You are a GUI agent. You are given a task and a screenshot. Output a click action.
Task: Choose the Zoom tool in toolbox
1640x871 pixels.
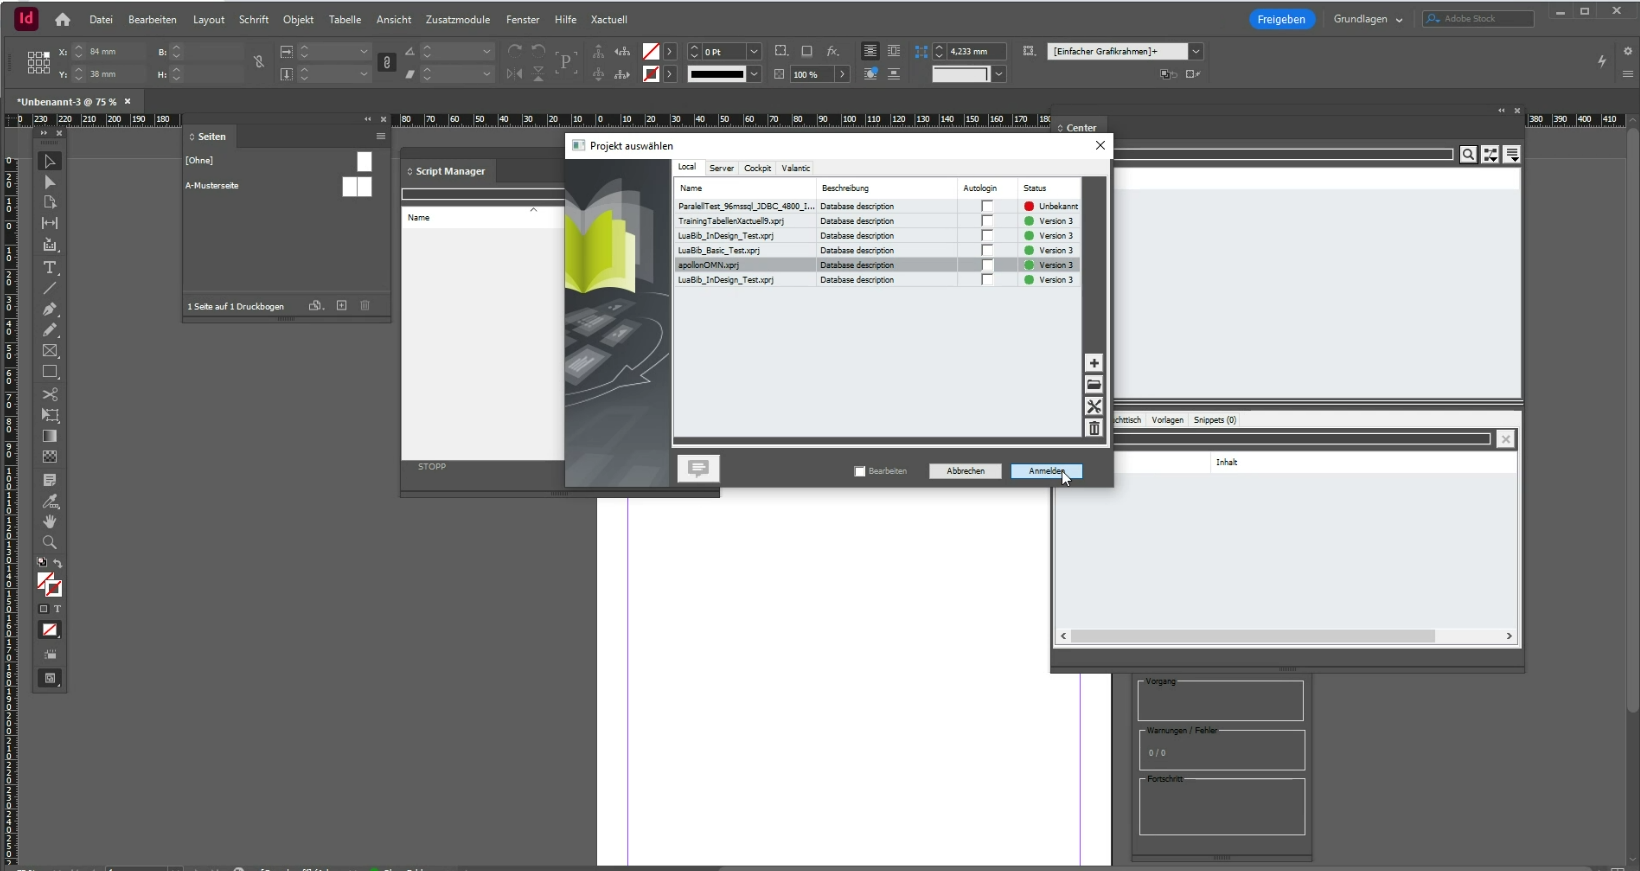[49, 543]
